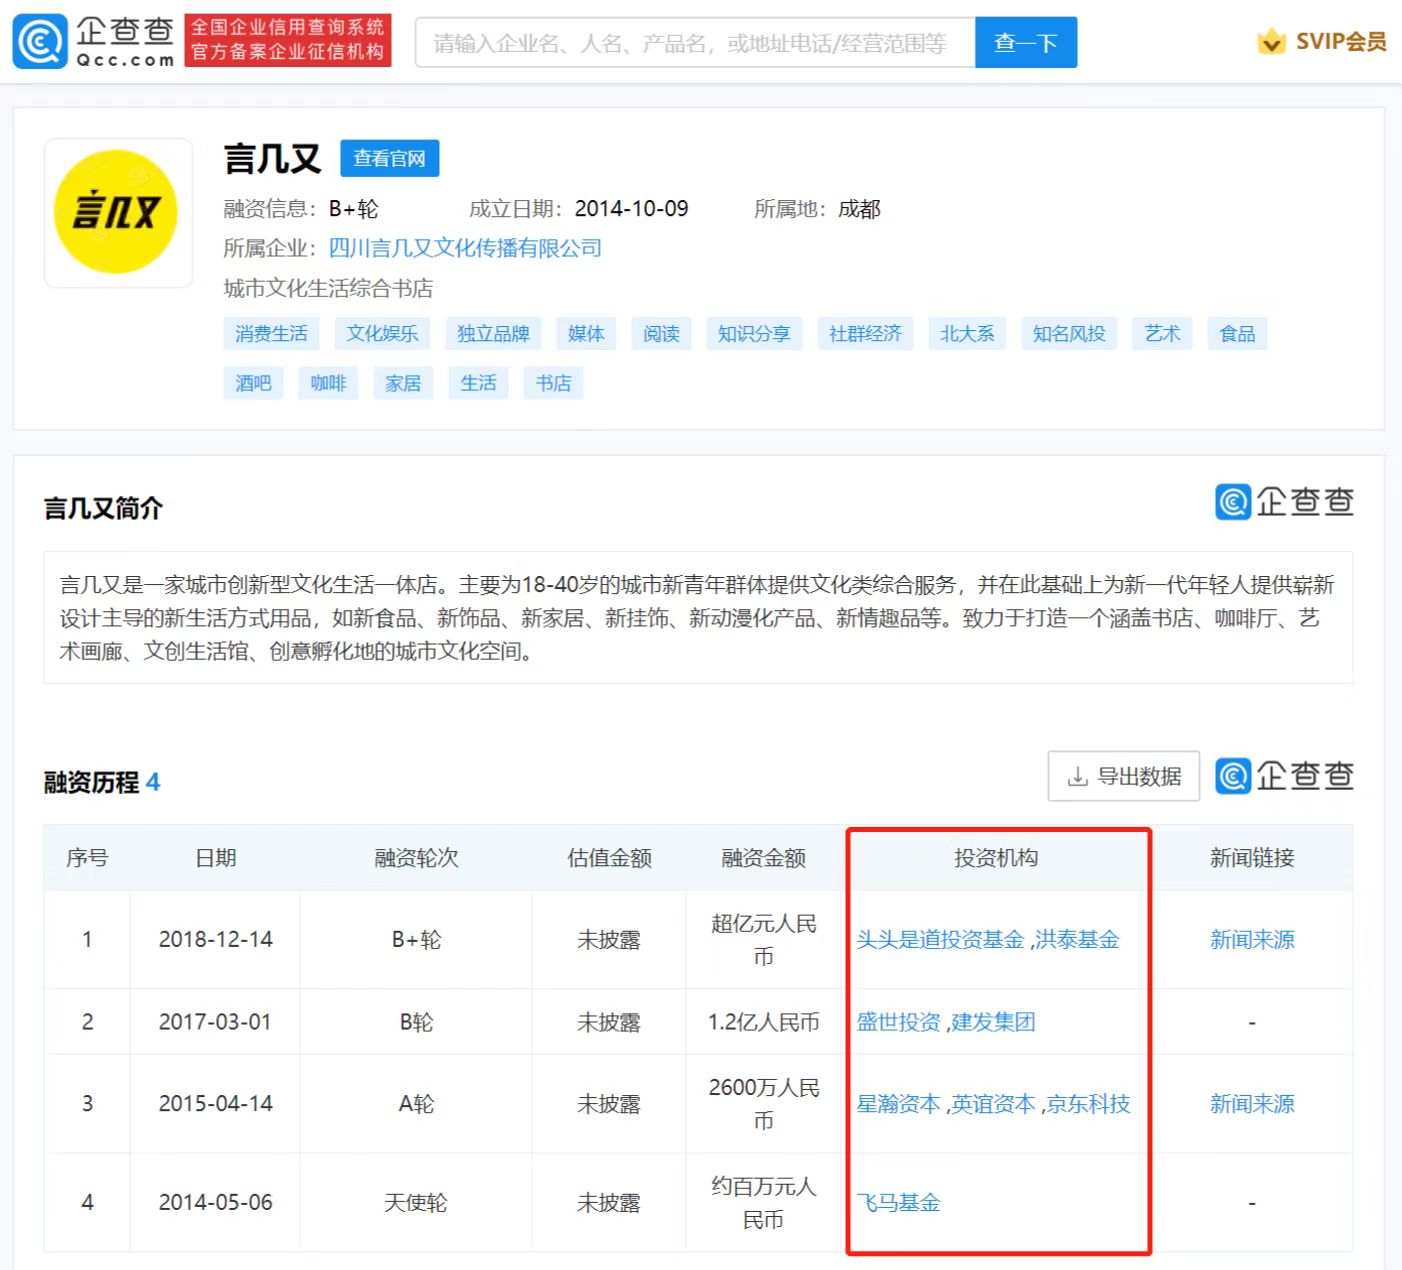Click the 成立日期 2014-10-09 value

click(631, 209)
